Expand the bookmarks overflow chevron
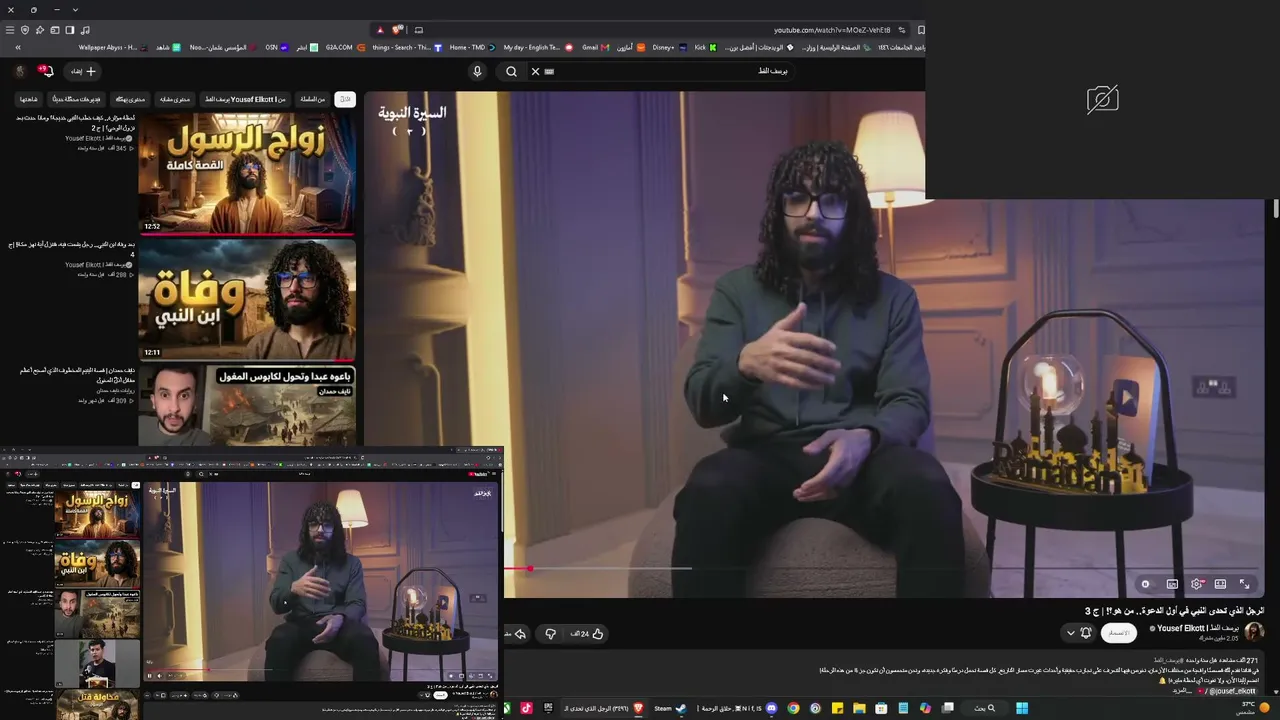The image size is (1280, 720). point(17,47)
